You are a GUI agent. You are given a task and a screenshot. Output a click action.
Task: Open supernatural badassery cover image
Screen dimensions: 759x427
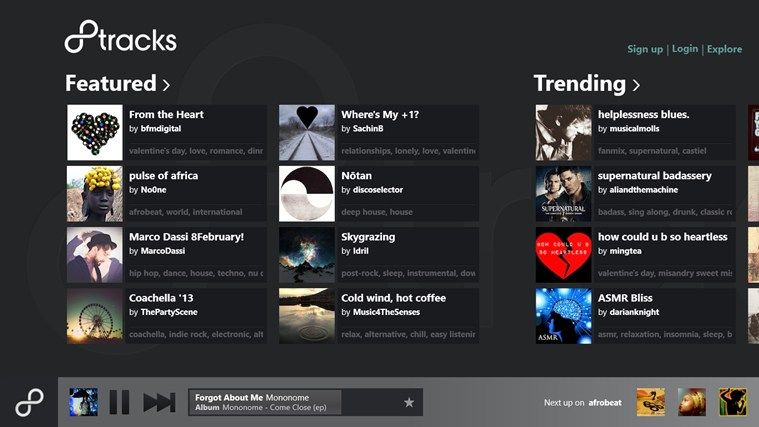pos(563,194)
